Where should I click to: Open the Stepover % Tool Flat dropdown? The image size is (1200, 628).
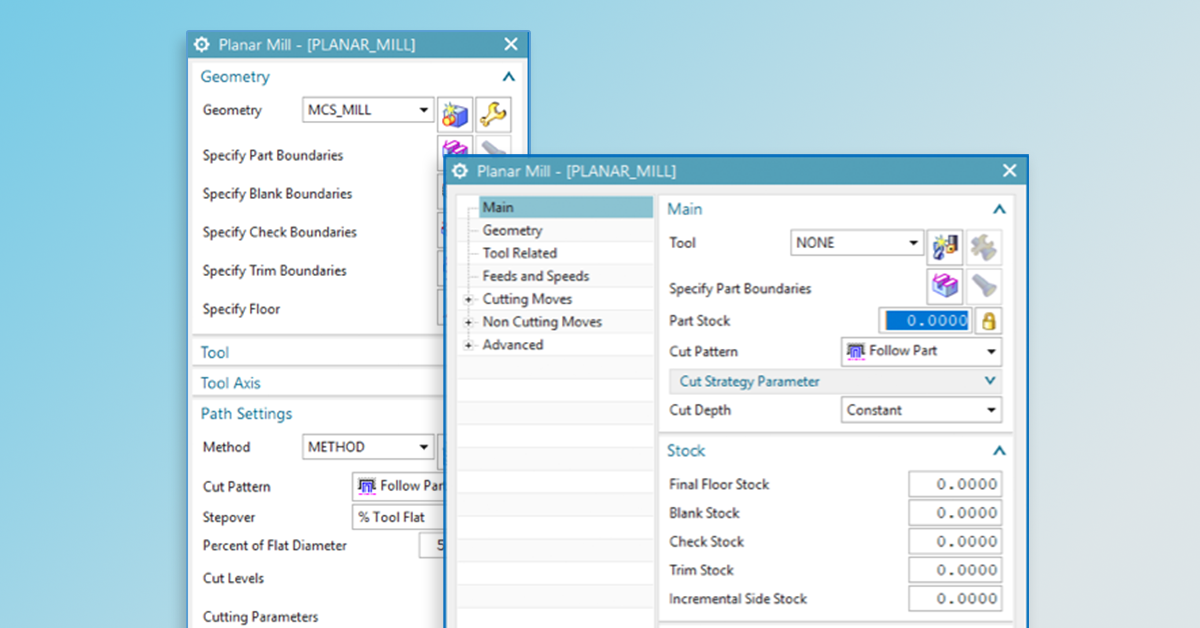pyautogui.click(x=399, y=517)
